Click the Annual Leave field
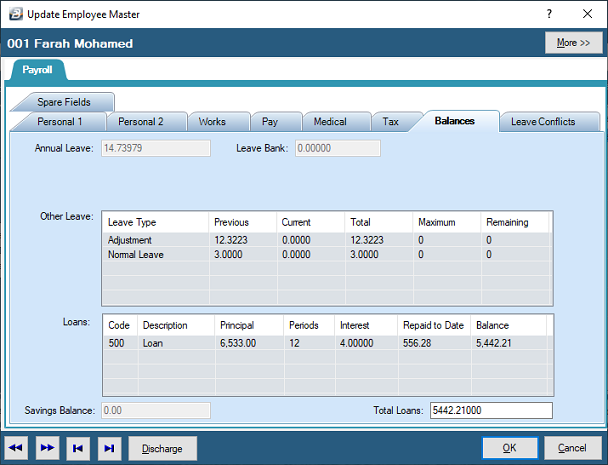The width and height of the screenshot is (608, 465). pyautogui.click(x=156, y=148)
